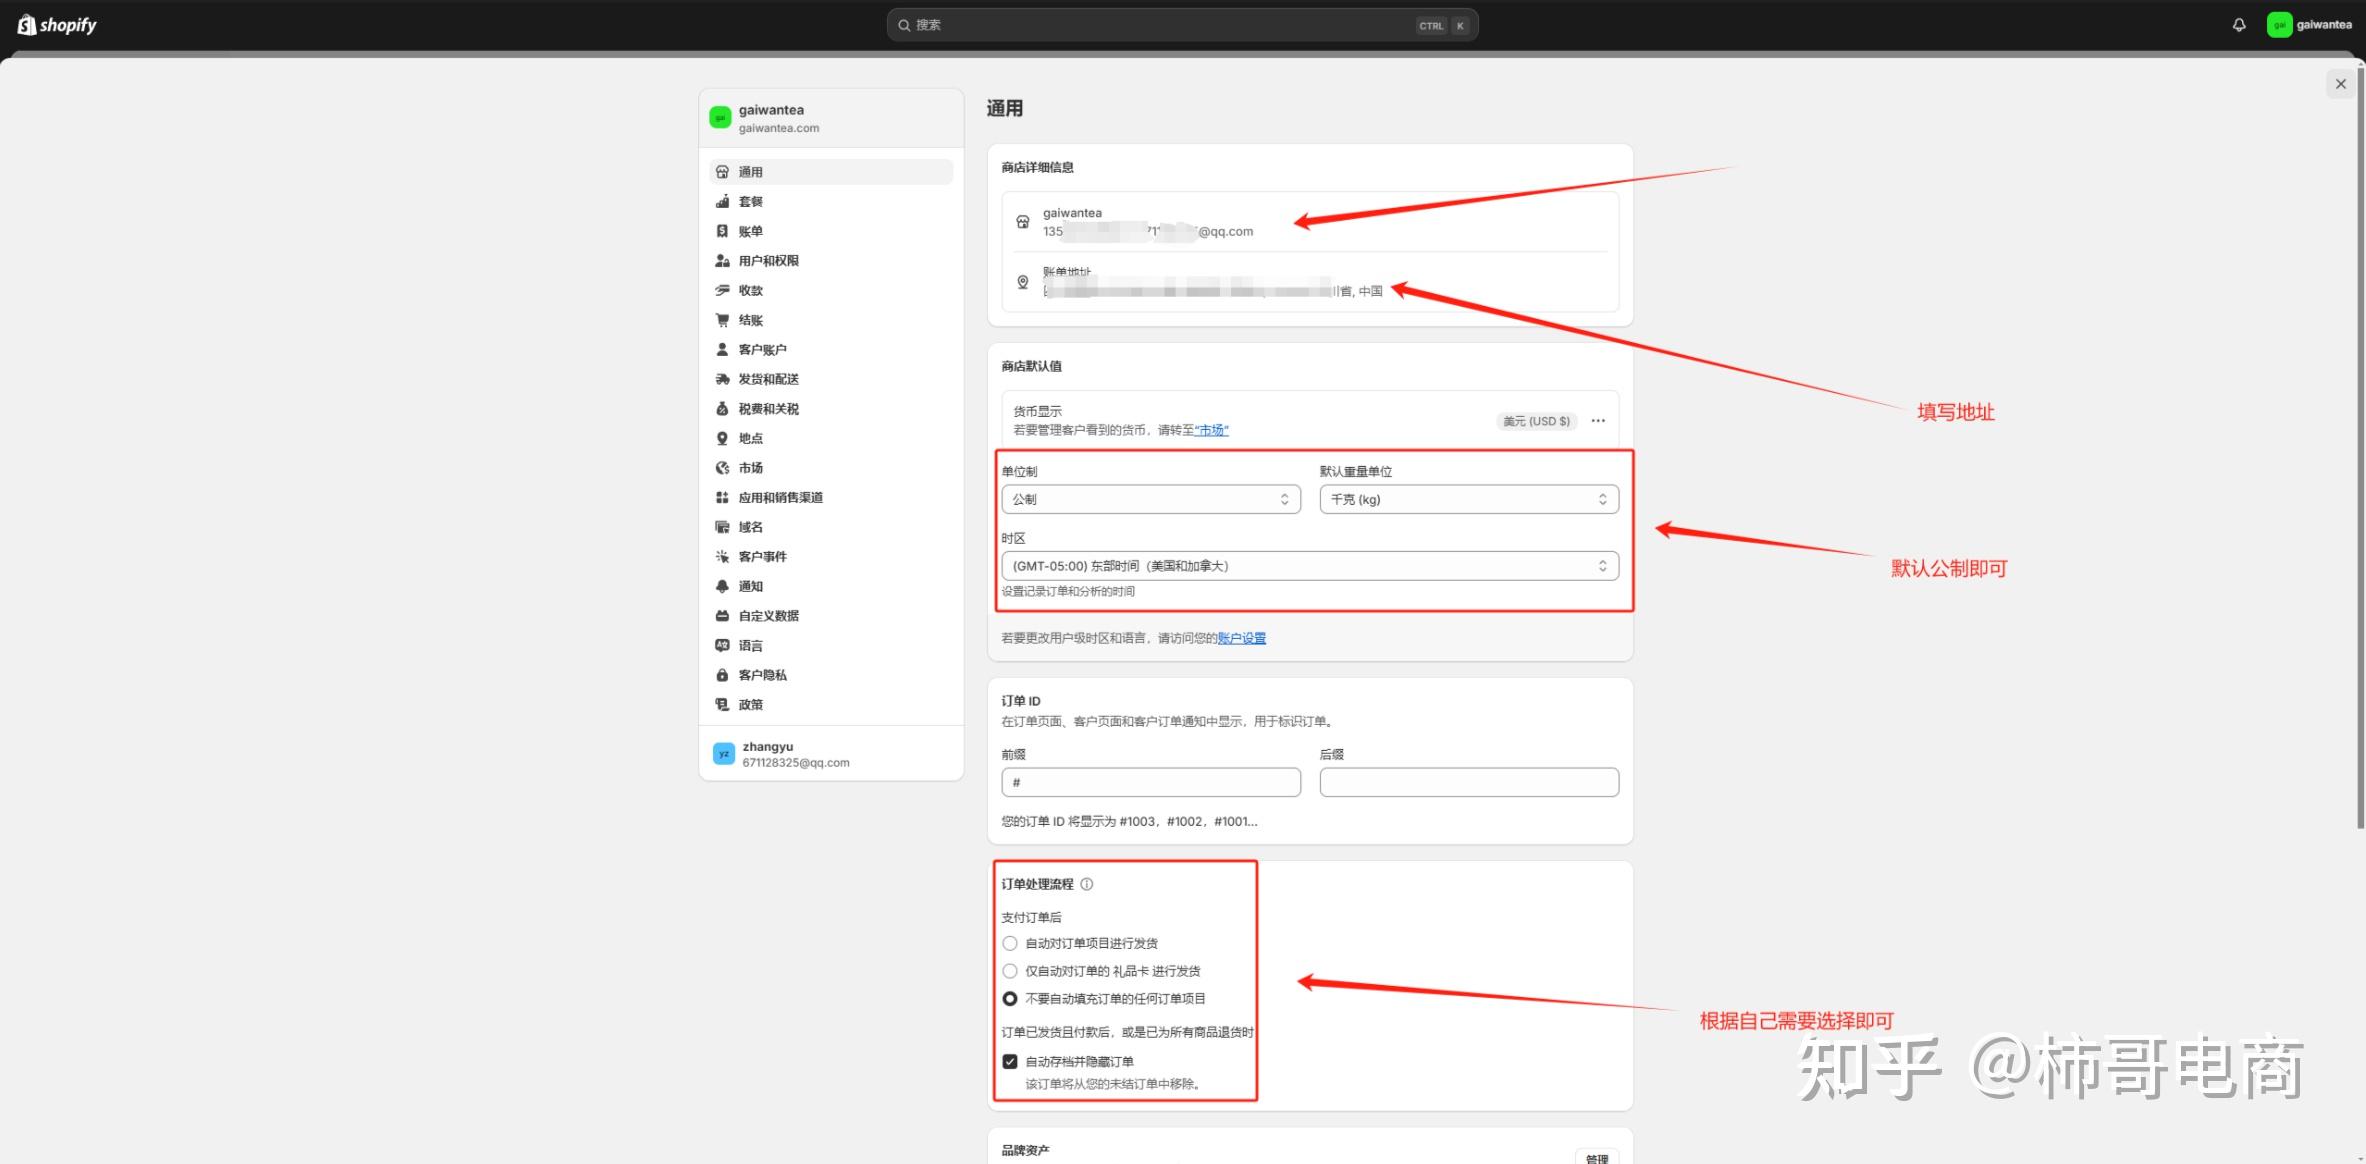Open 应用和销售渠道 settings
2366x1164 pixels.
tap(831, 498)
